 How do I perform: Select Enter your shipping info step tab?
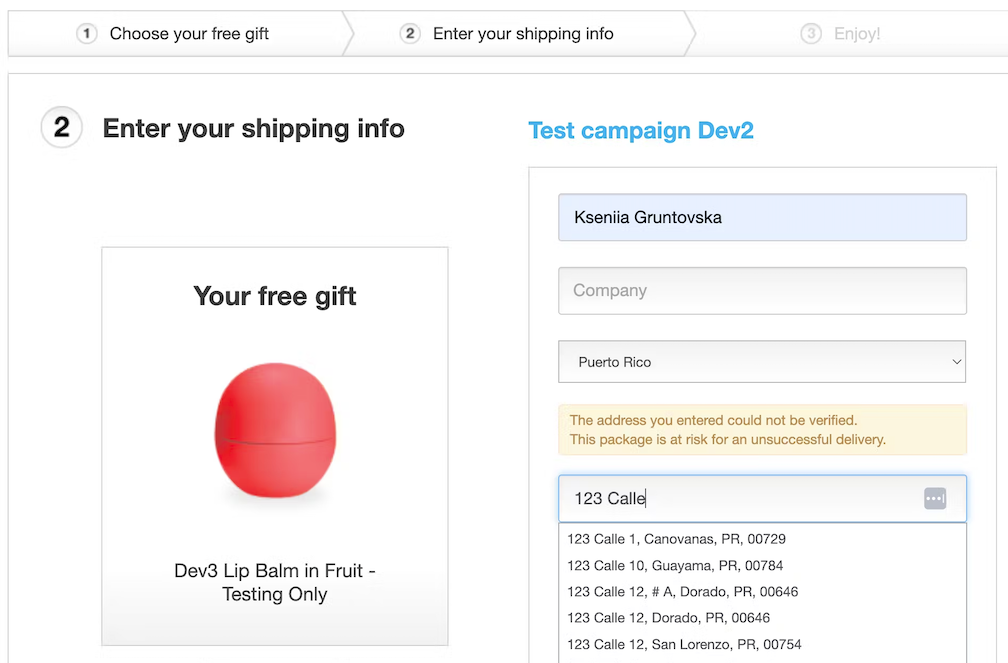coord(523,34)
